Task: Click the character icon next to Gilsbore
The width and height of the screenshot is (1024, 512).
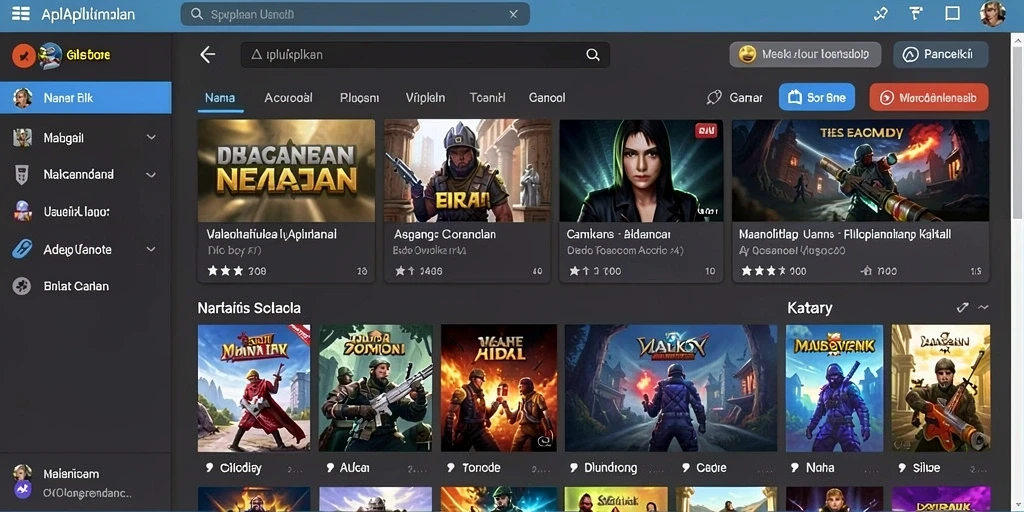Action: pyautogui.click(x=50, y=56)
